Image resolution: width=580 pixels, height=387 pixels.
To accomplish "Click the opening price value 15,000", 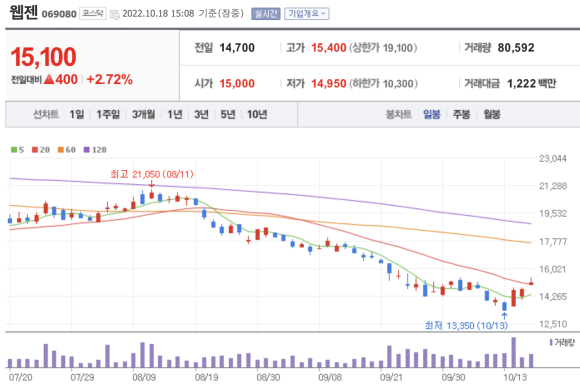I will [237, 84].
